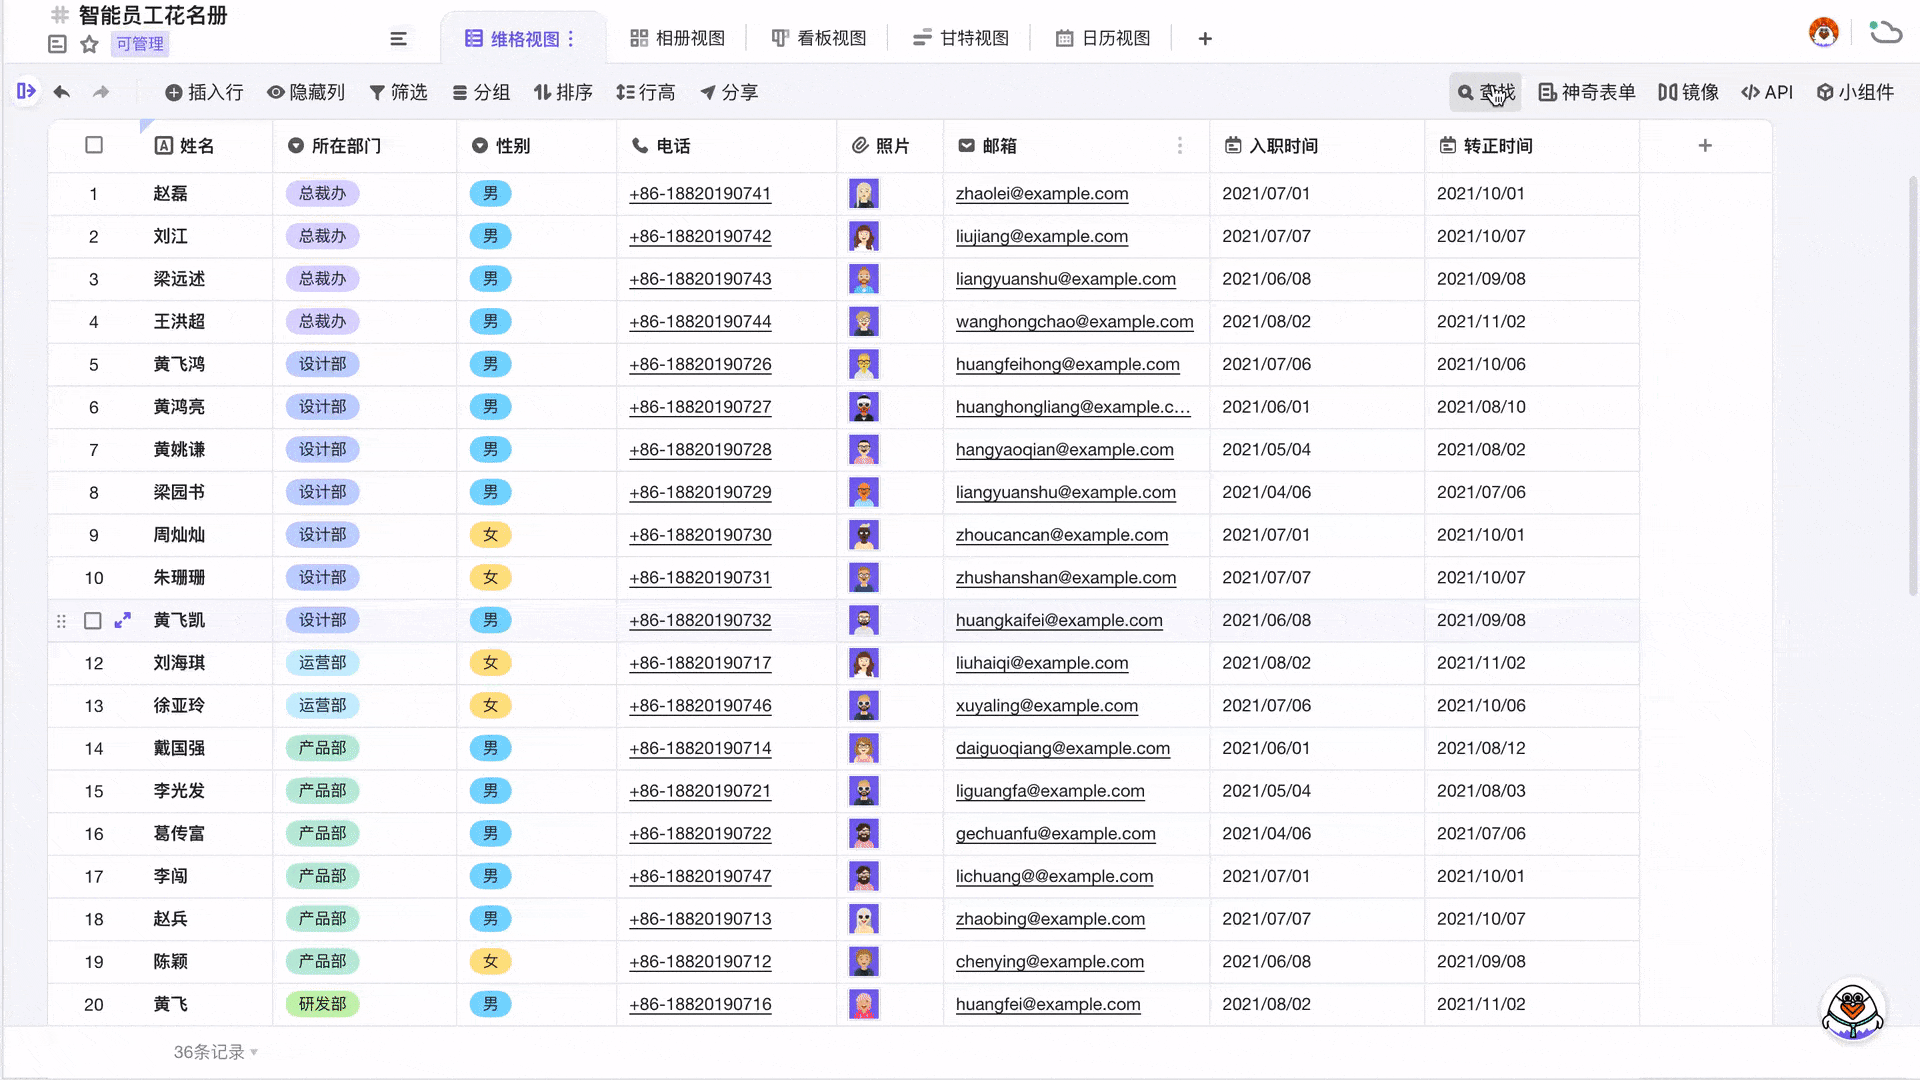Screen dimensions: 1920x1080
Task: Open the email link zhaolei@example.com
Action: coord(1043,194)
